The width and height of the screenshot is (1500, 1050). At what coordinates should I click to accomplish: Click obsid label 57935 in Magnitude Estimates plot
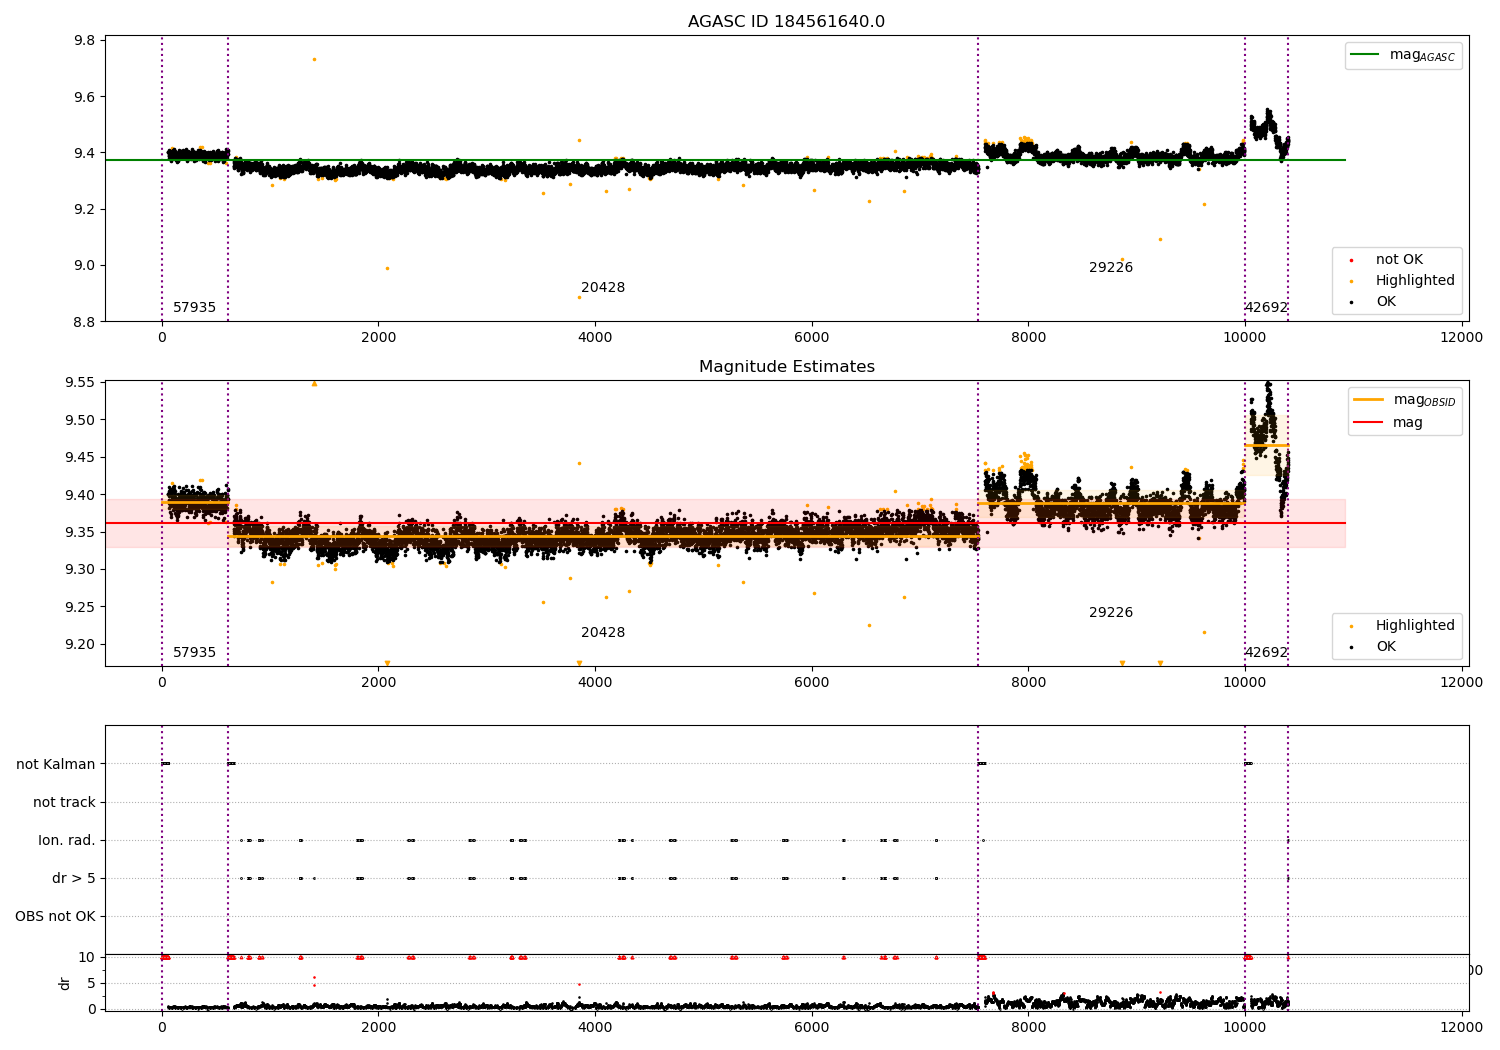pyautogui.click(x=194, y=653)
